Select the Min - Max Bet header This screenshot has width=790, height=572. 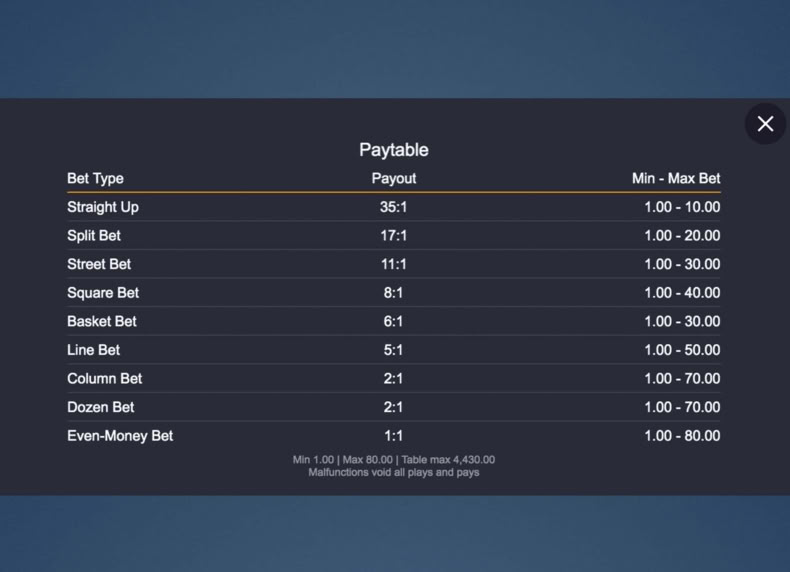(676, 178)
